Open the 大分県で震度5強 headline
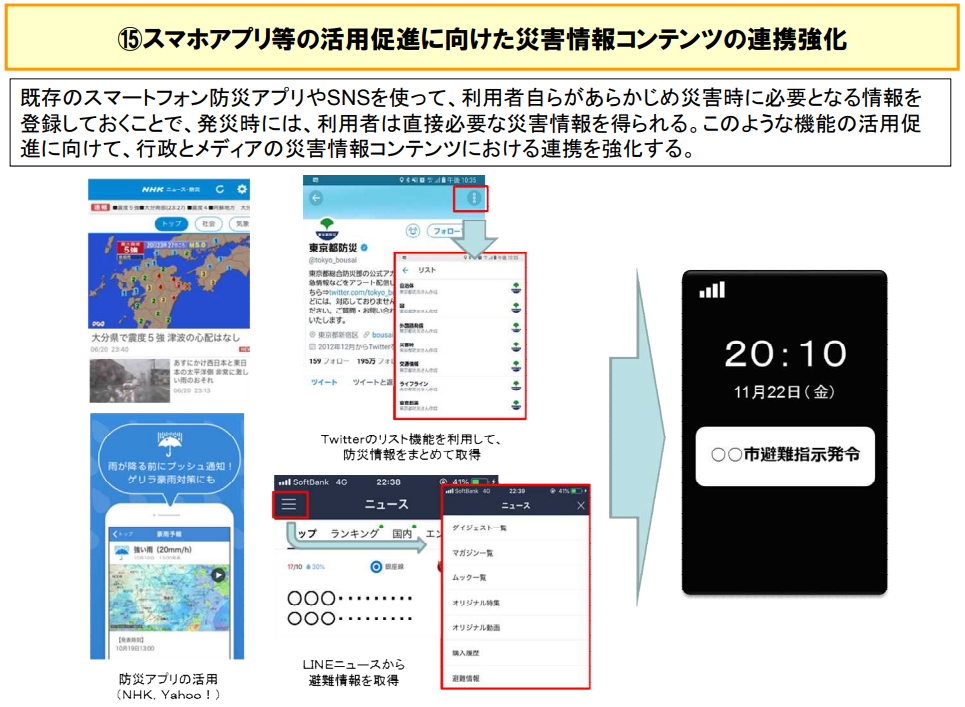This screenshot has height=707, width=965. tap(166, 338)
